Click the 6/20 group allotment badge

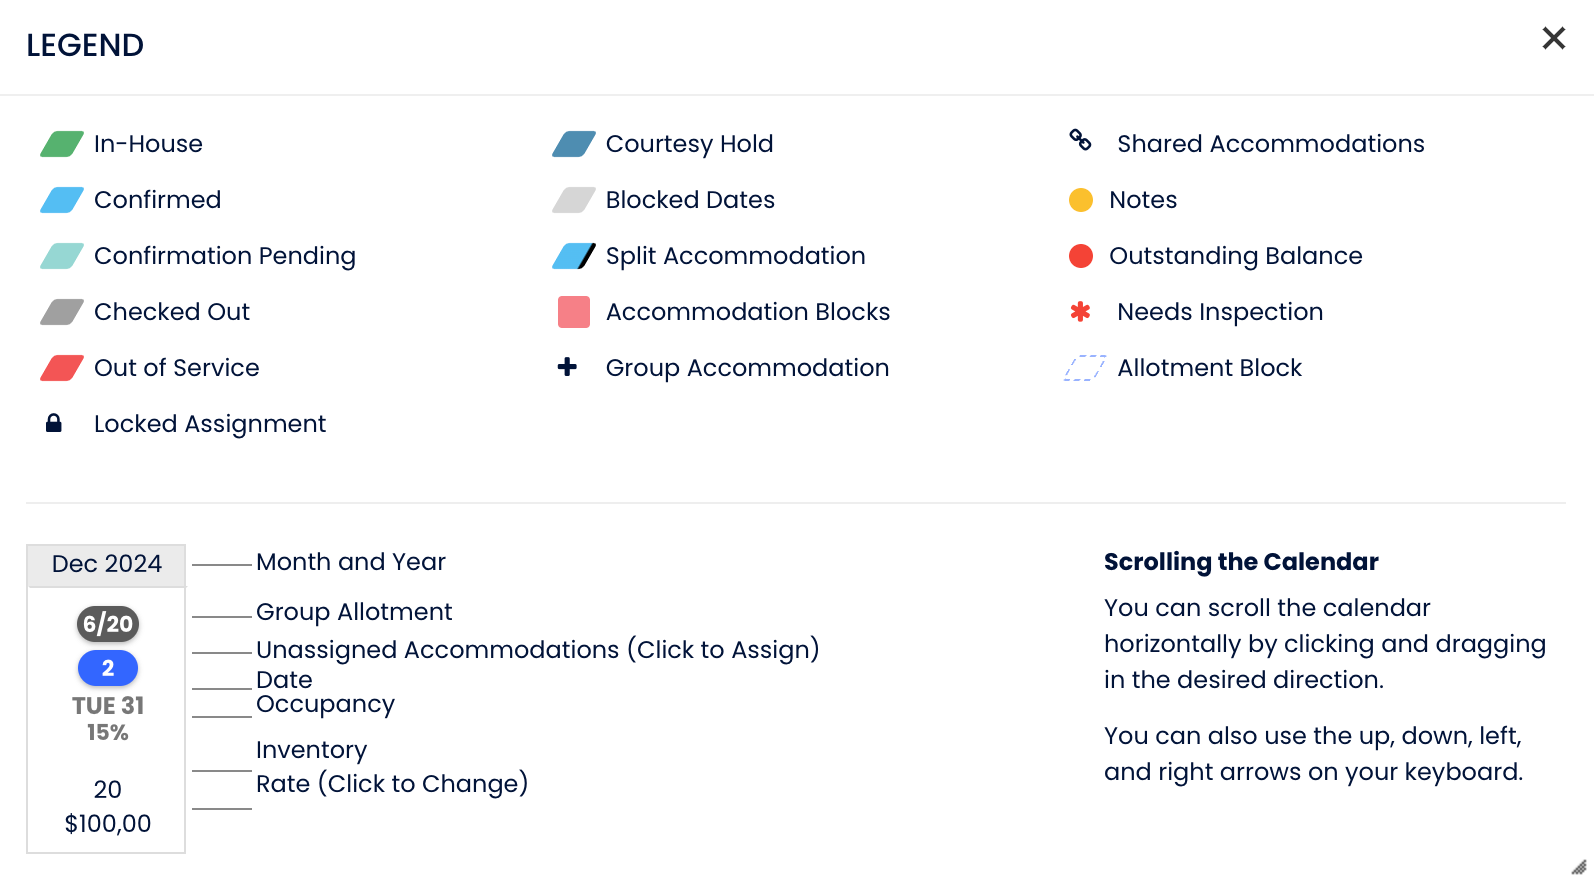[x=108, y=624]
